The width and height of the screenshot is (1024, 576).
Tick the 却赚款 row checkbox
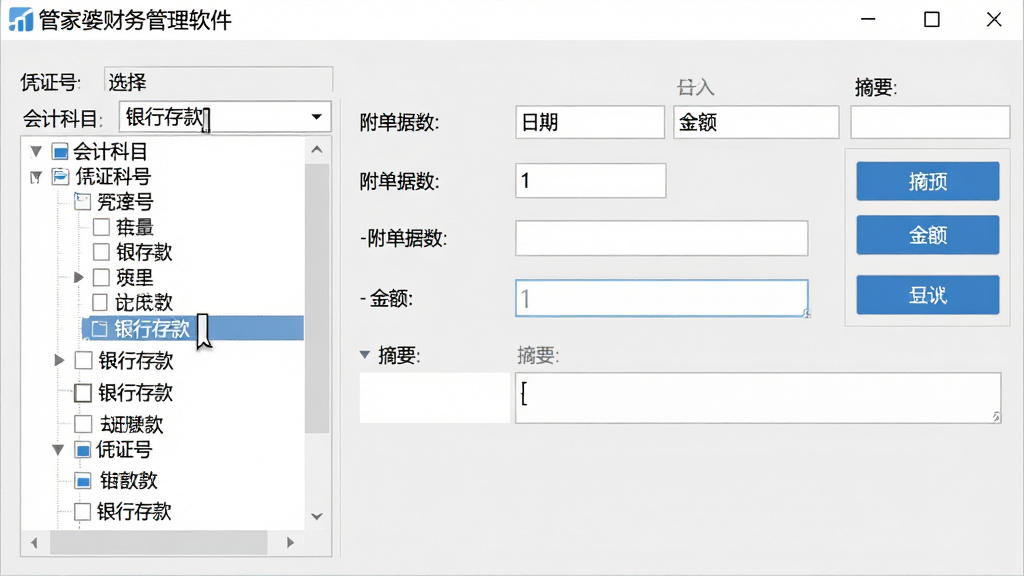pyautogui.click(x=83, y=424)
